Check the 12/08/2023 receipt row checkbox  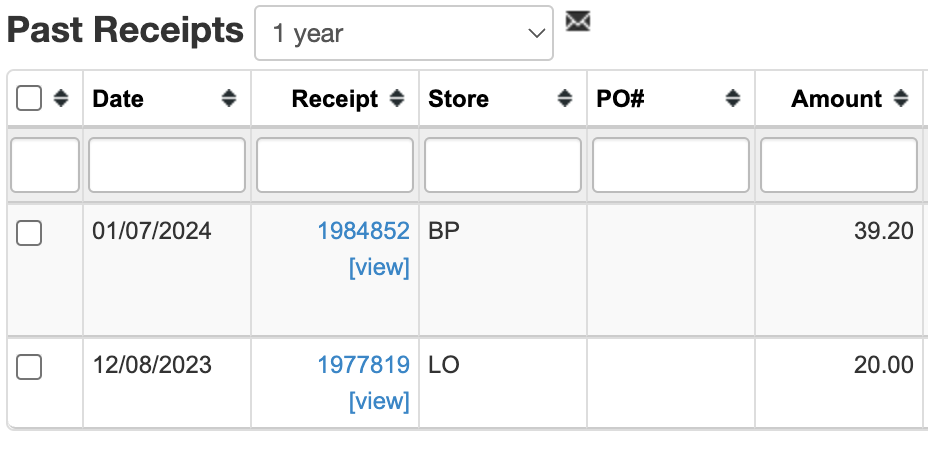point(30,367)
